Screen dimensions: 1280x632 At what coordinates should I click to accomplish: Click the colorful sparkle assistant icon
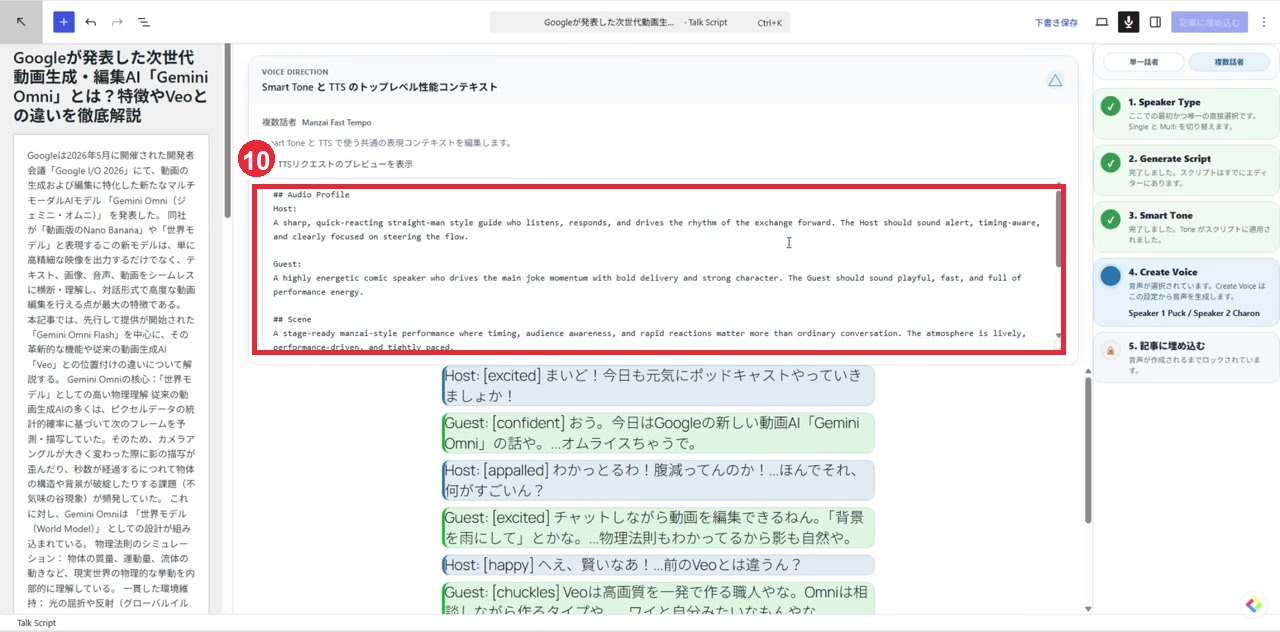point(1254,605)
